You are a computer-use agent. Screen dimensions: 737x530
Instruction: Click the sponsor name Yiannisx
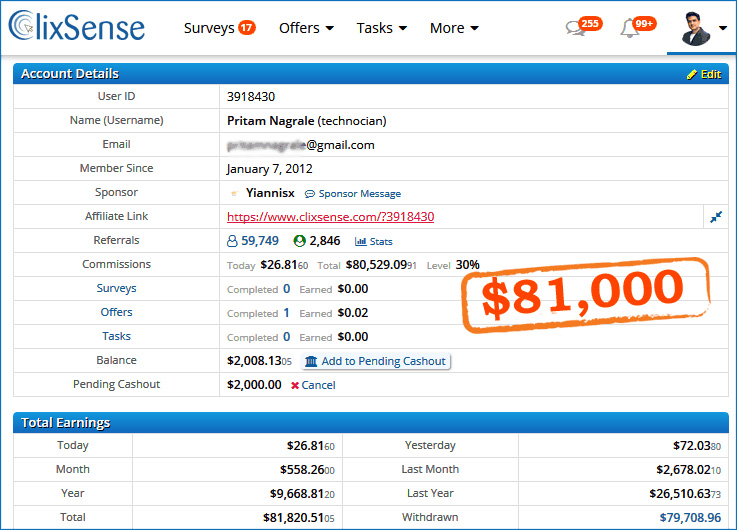point(270,193)
